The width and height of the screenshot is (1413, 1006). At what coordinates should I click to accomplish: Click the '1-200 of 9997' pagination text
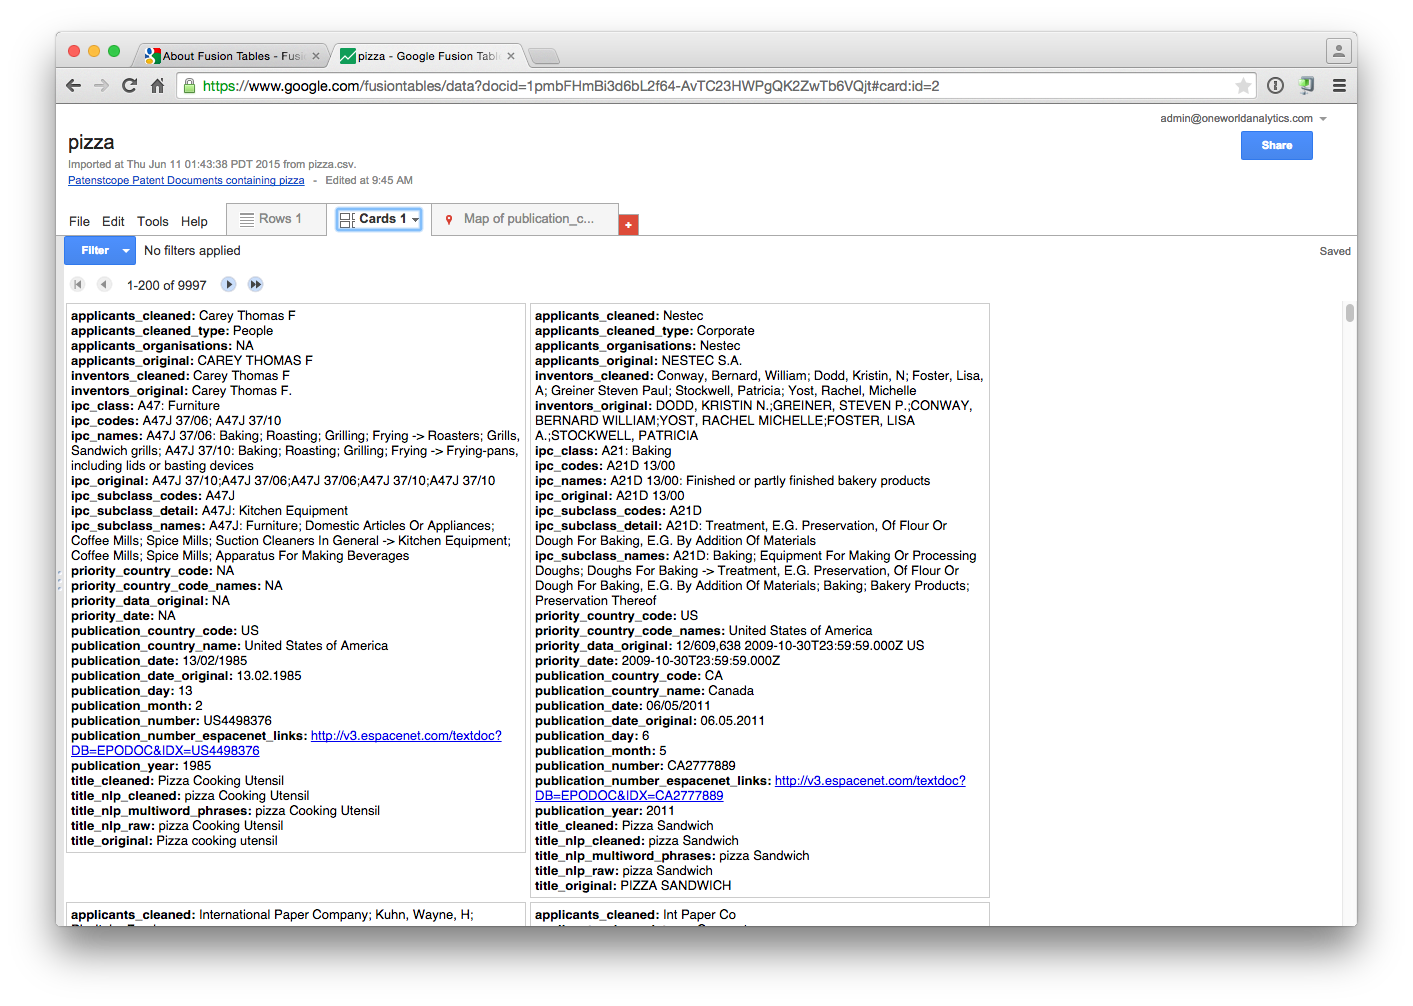(x=166, y=286)
